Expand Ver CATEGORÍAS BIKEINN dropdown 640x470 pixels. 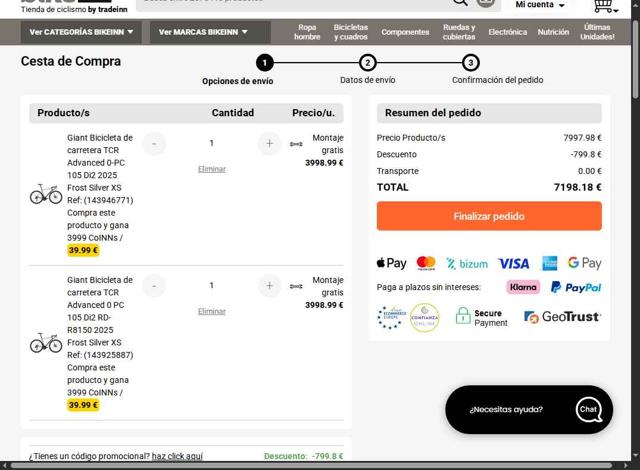pyautogui.click(x=81, y=32)
